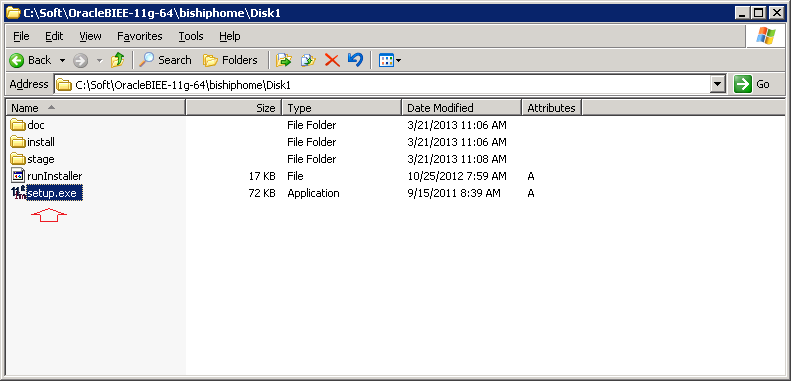Open the Views toolbar icon
The width and height of the screenshot is (791, 381).
coord(386,61)
